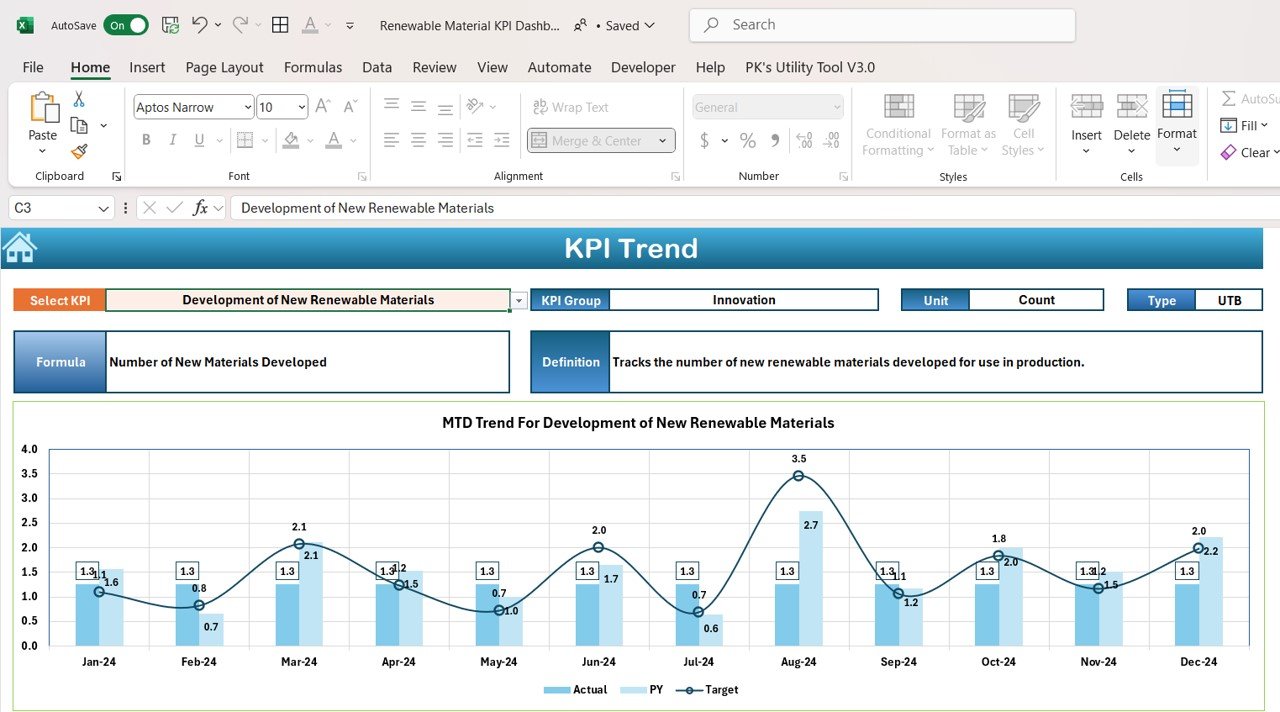Open the Data tab
Screen dimensions: 1280x712
[377, 67]
